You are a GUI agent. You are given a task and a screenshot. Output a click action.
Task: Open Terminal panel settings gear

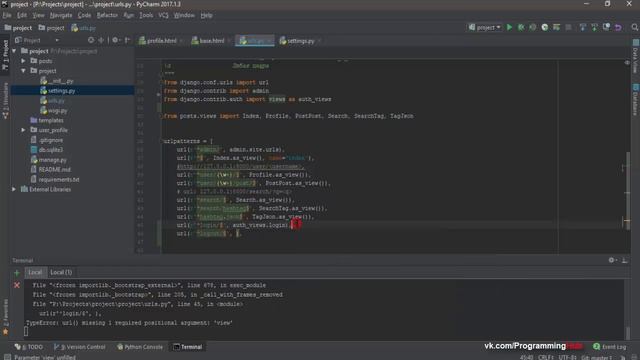point(612,260)
